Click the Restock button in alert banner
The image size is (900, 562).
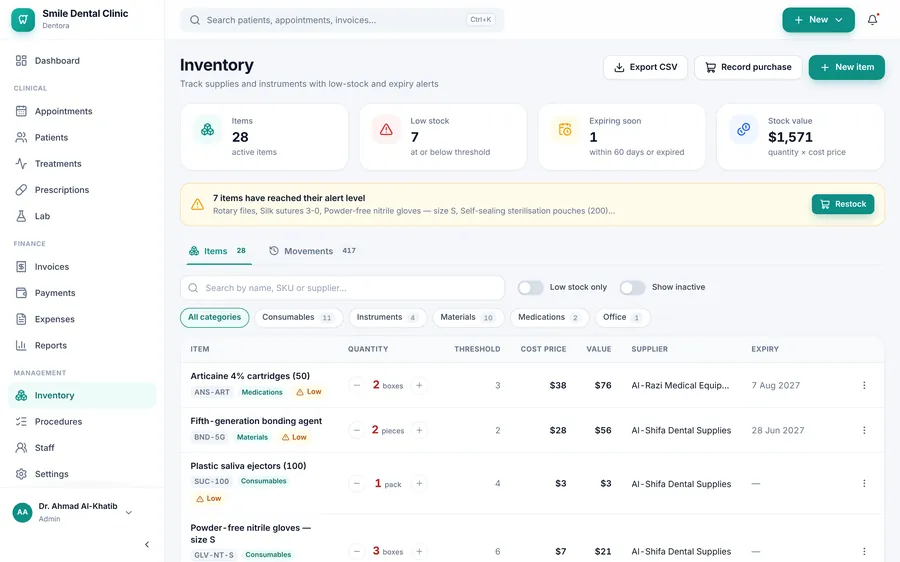pyautogui.click(x=843, y=204)
